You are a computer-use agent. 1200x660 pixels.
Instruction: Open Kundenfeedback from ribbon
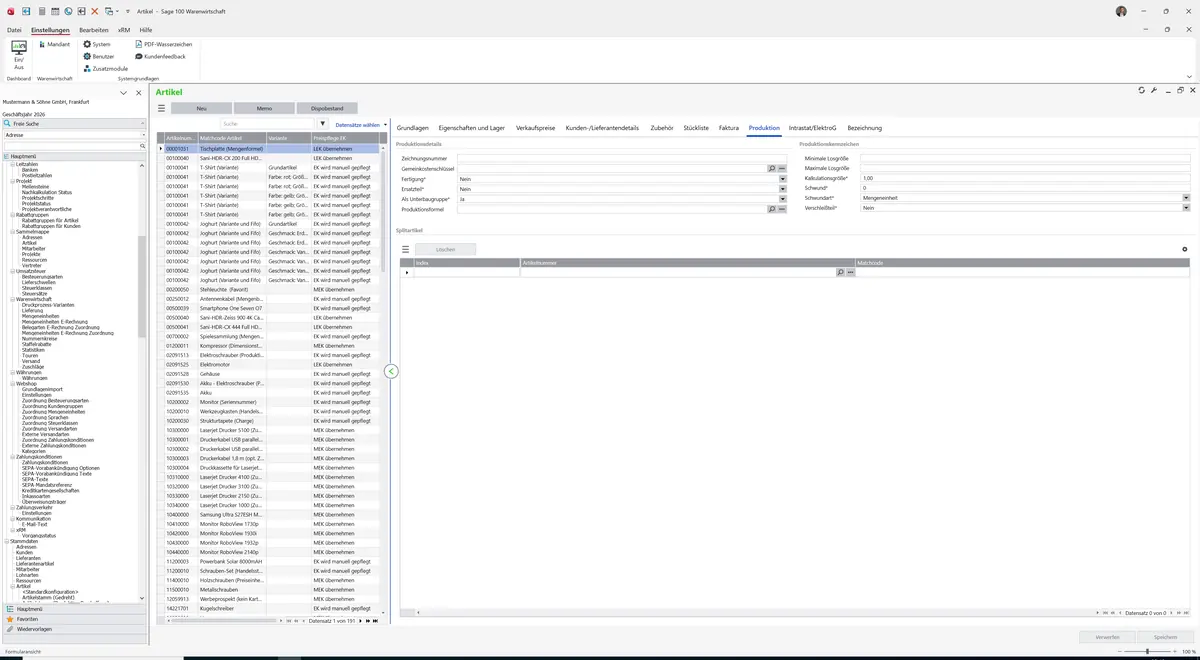coord(160,56)
